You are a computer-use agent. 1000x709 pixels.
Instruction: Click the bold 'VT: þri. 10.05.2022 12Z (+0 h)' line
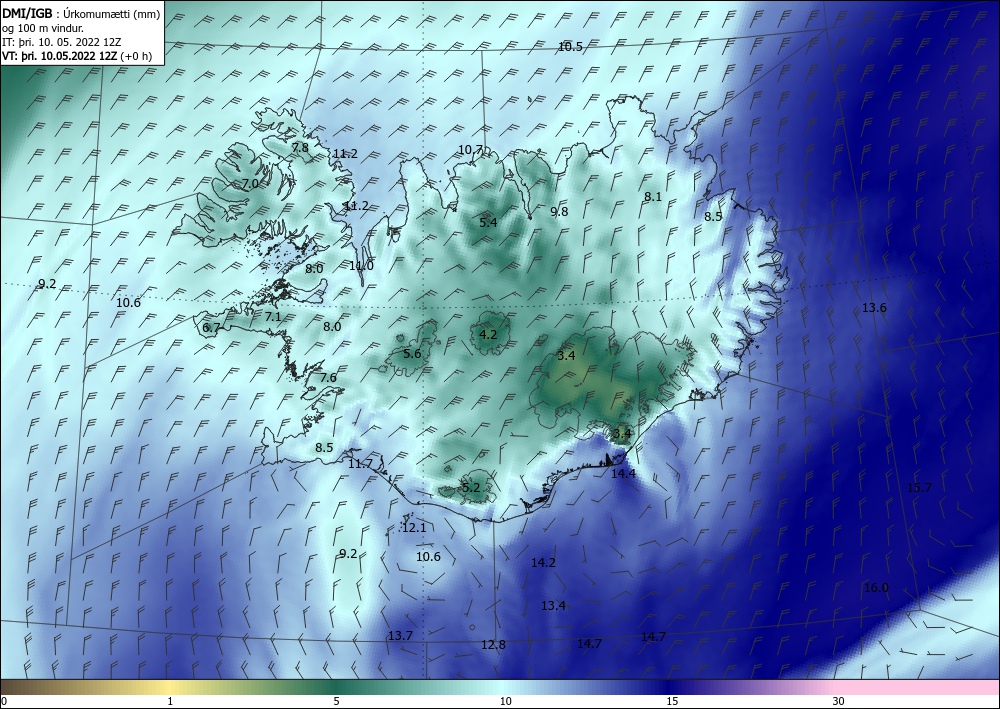point(77,55)
